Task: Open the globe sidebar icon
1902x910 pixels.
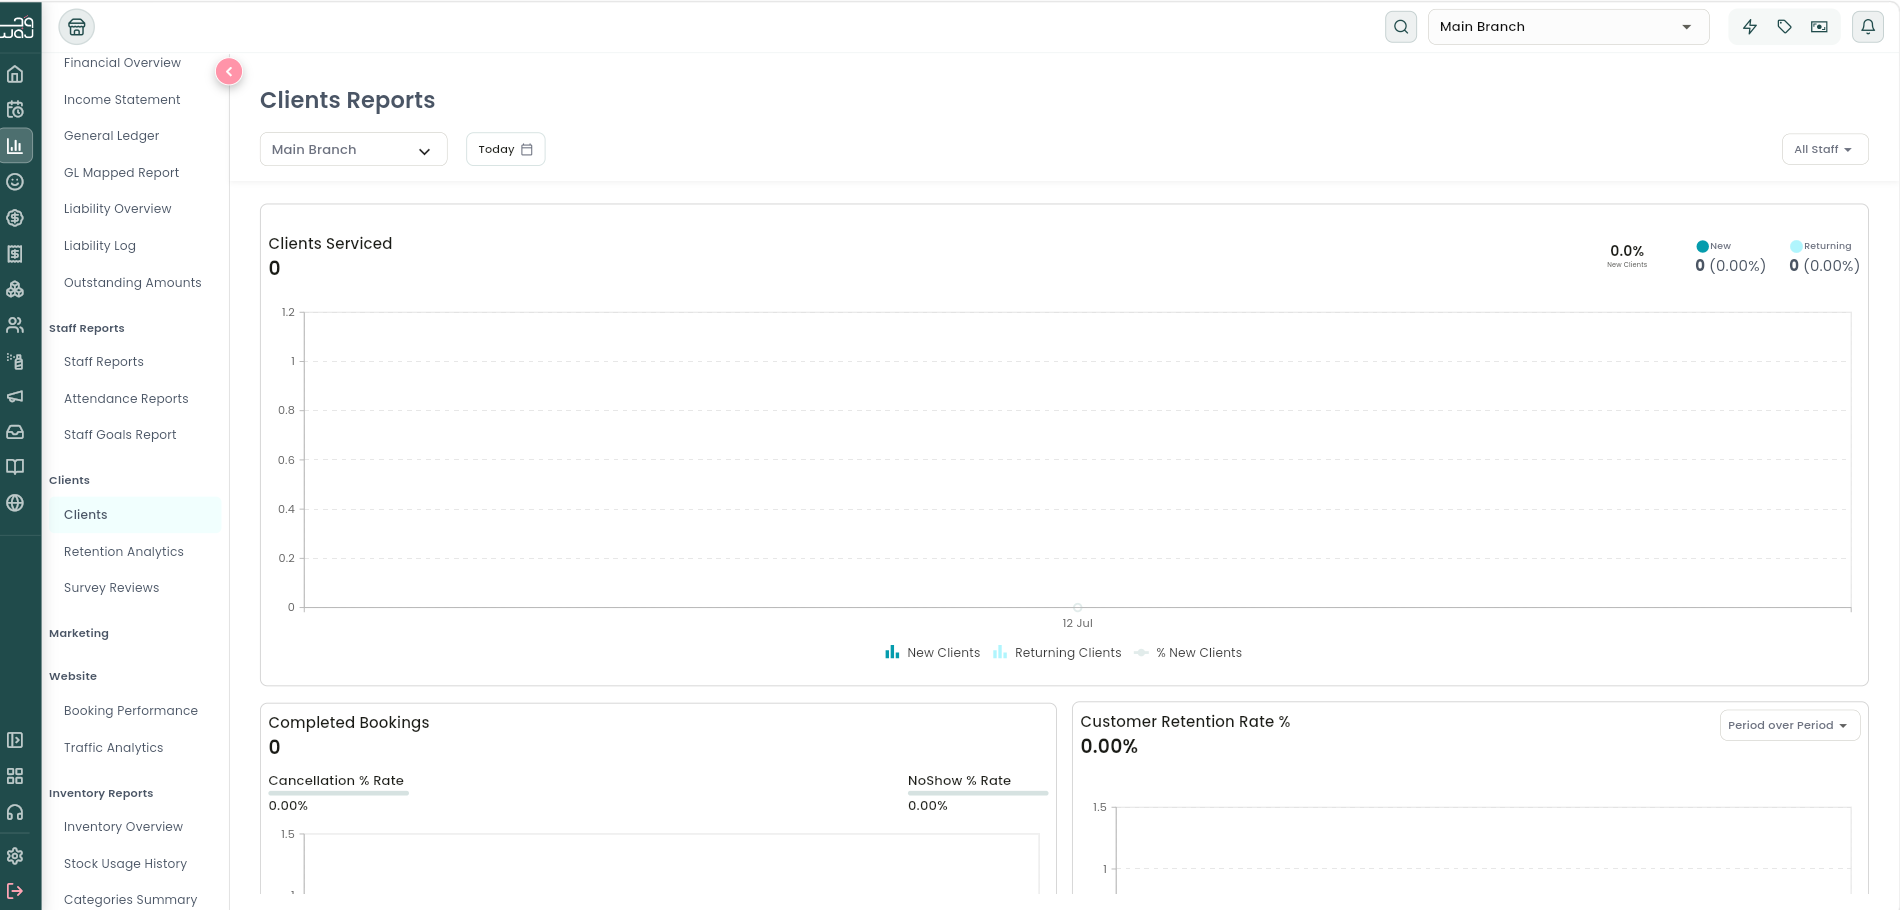Action: 15,503
